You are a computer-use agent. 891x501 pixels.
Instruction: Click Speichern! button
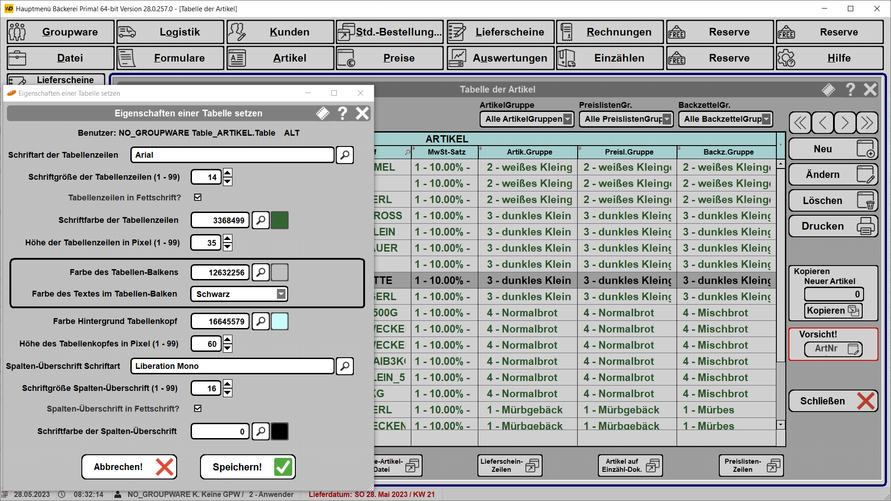[248, 467]
